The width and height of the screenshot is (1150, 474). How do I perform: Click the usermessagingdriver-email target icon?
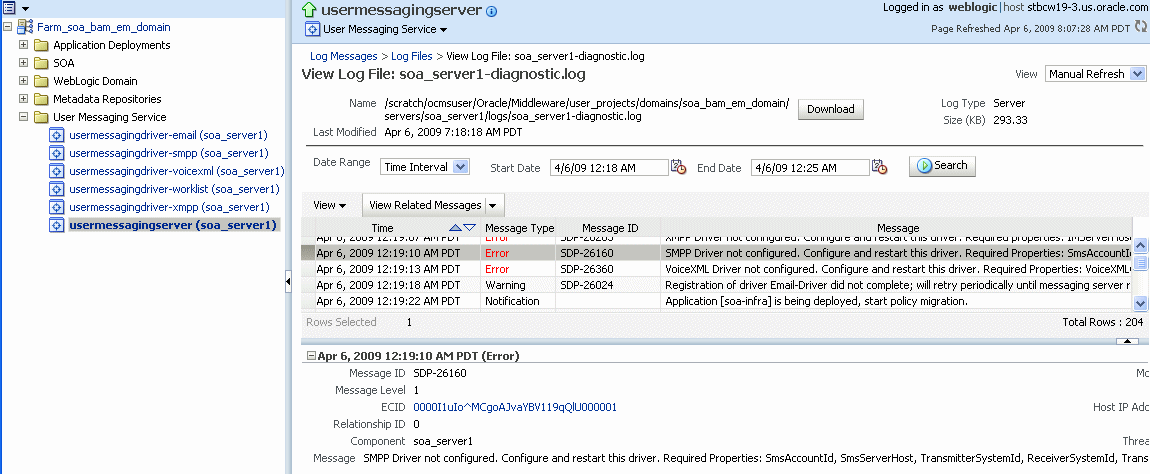click(57, 135)
